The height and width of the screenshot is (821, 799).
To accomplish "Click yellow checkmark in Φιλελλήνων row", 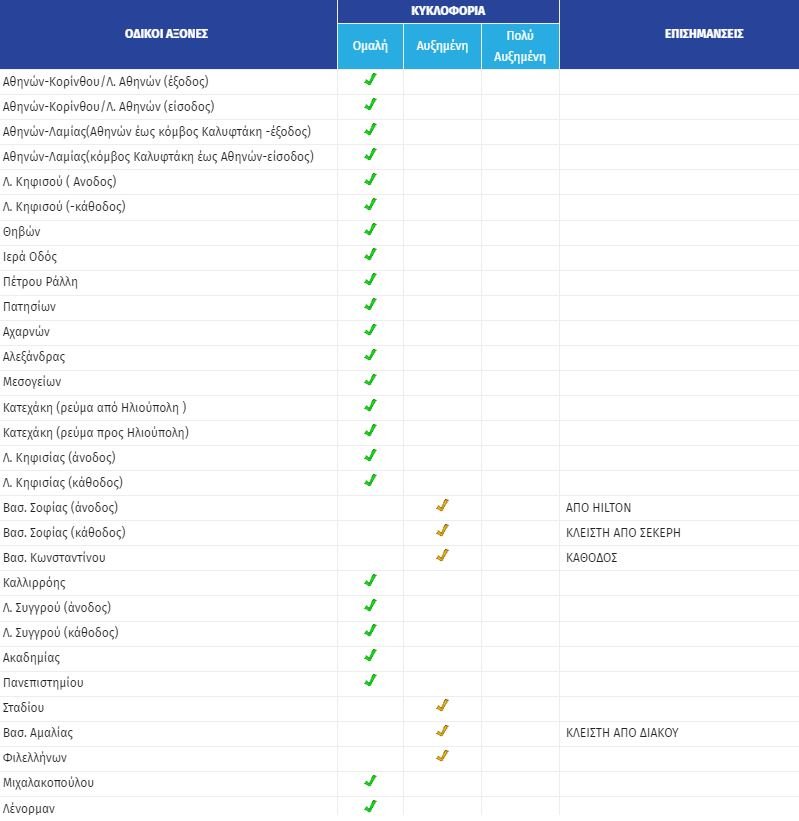I will coord(442,756).
